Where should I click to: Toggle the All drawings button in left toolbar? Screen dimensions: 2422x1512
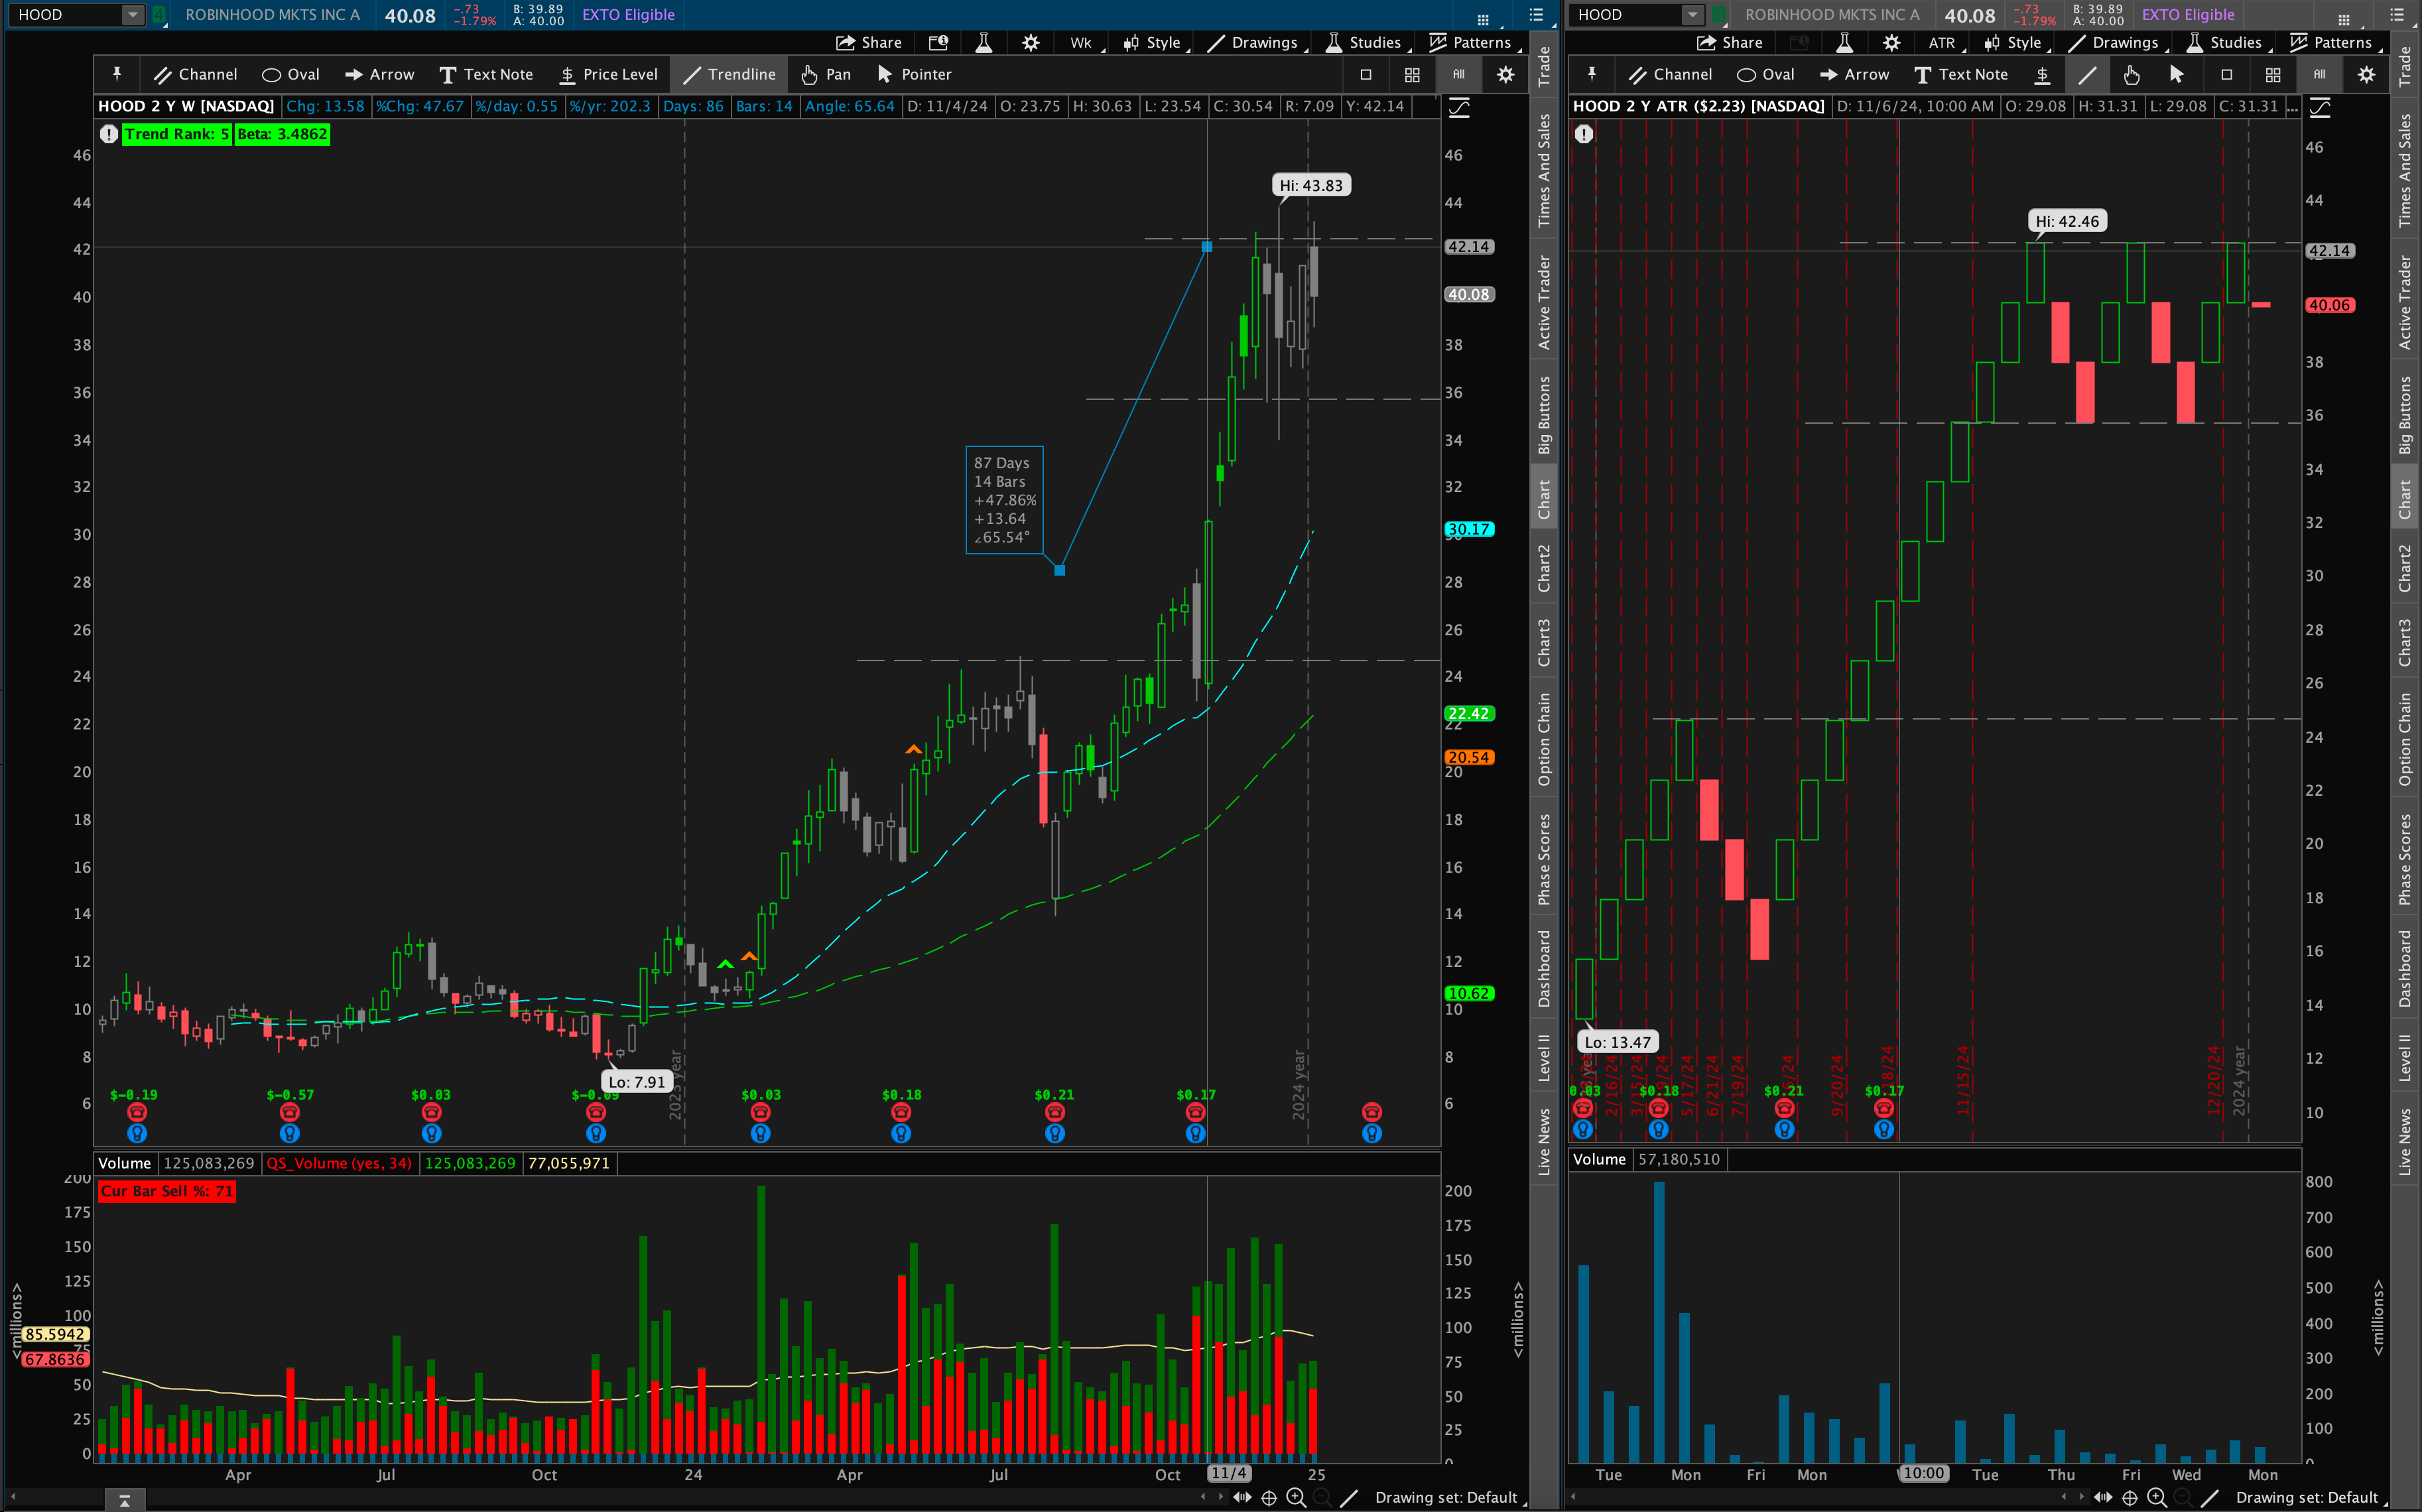1458,74
